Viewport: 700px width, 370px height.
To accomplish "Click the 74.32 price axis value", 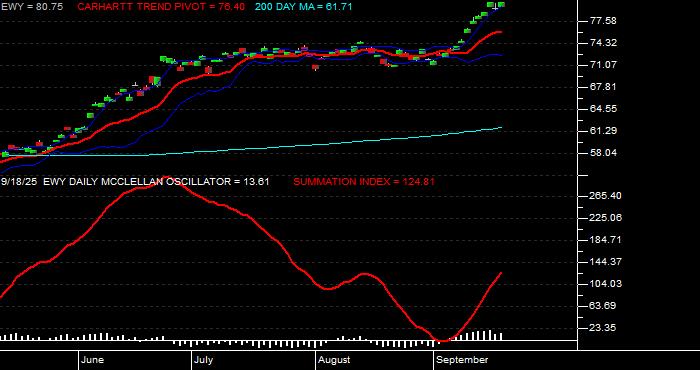I will tap(603, 43).
